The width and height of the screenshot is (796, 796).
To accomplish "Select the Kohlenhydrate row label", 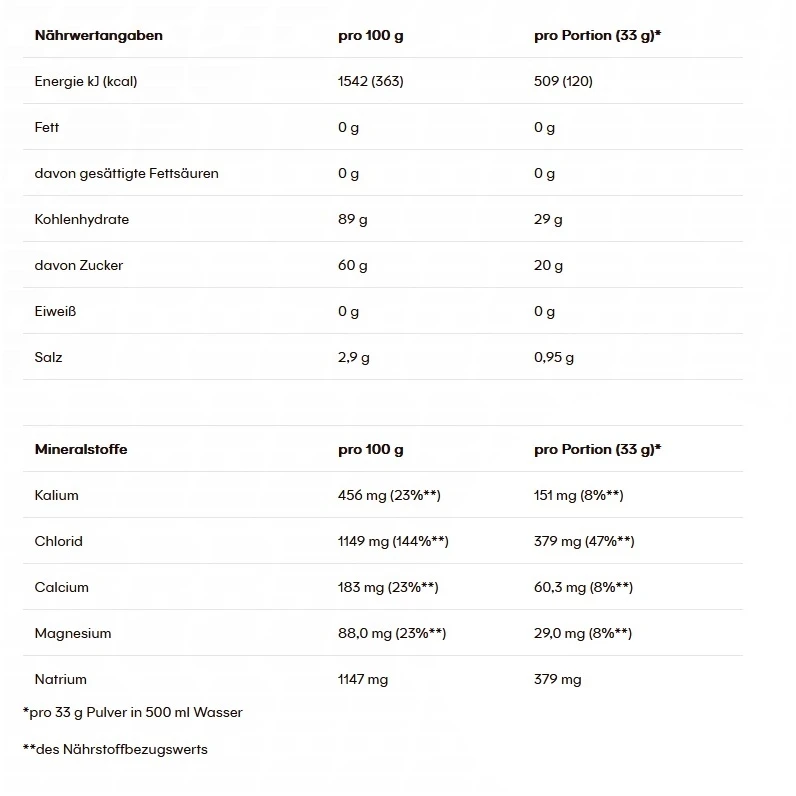I will pyautogui.click(x=81, y=220).
